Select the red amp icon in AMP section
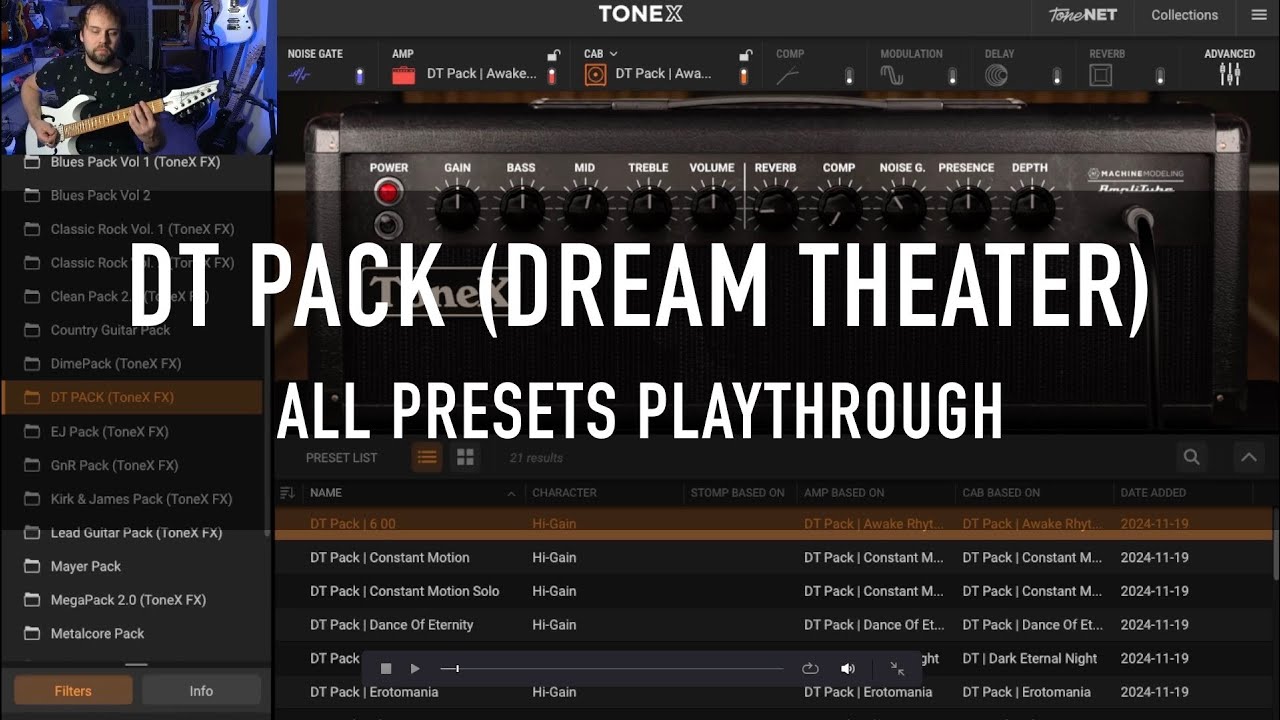 tap(403, 75)
